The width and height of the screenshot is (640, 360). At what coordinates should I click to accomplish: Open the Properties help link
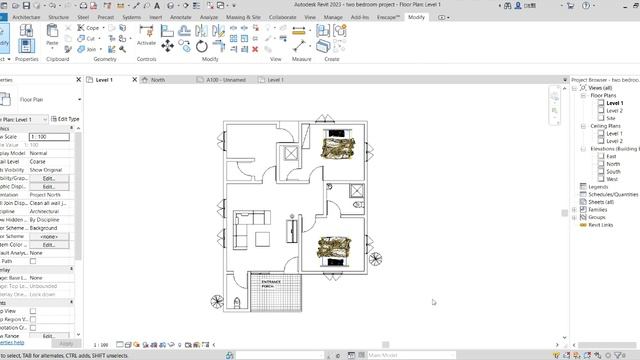click(12, 342)
